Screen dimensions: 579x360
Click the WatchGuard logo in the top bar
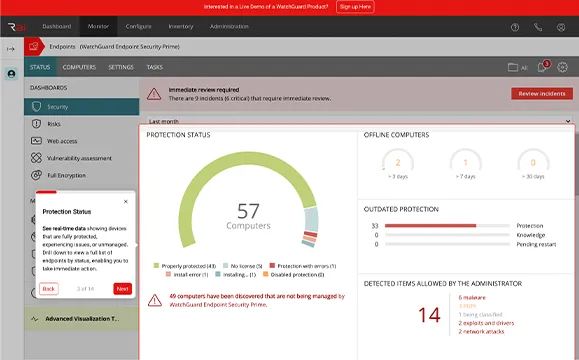17,27
